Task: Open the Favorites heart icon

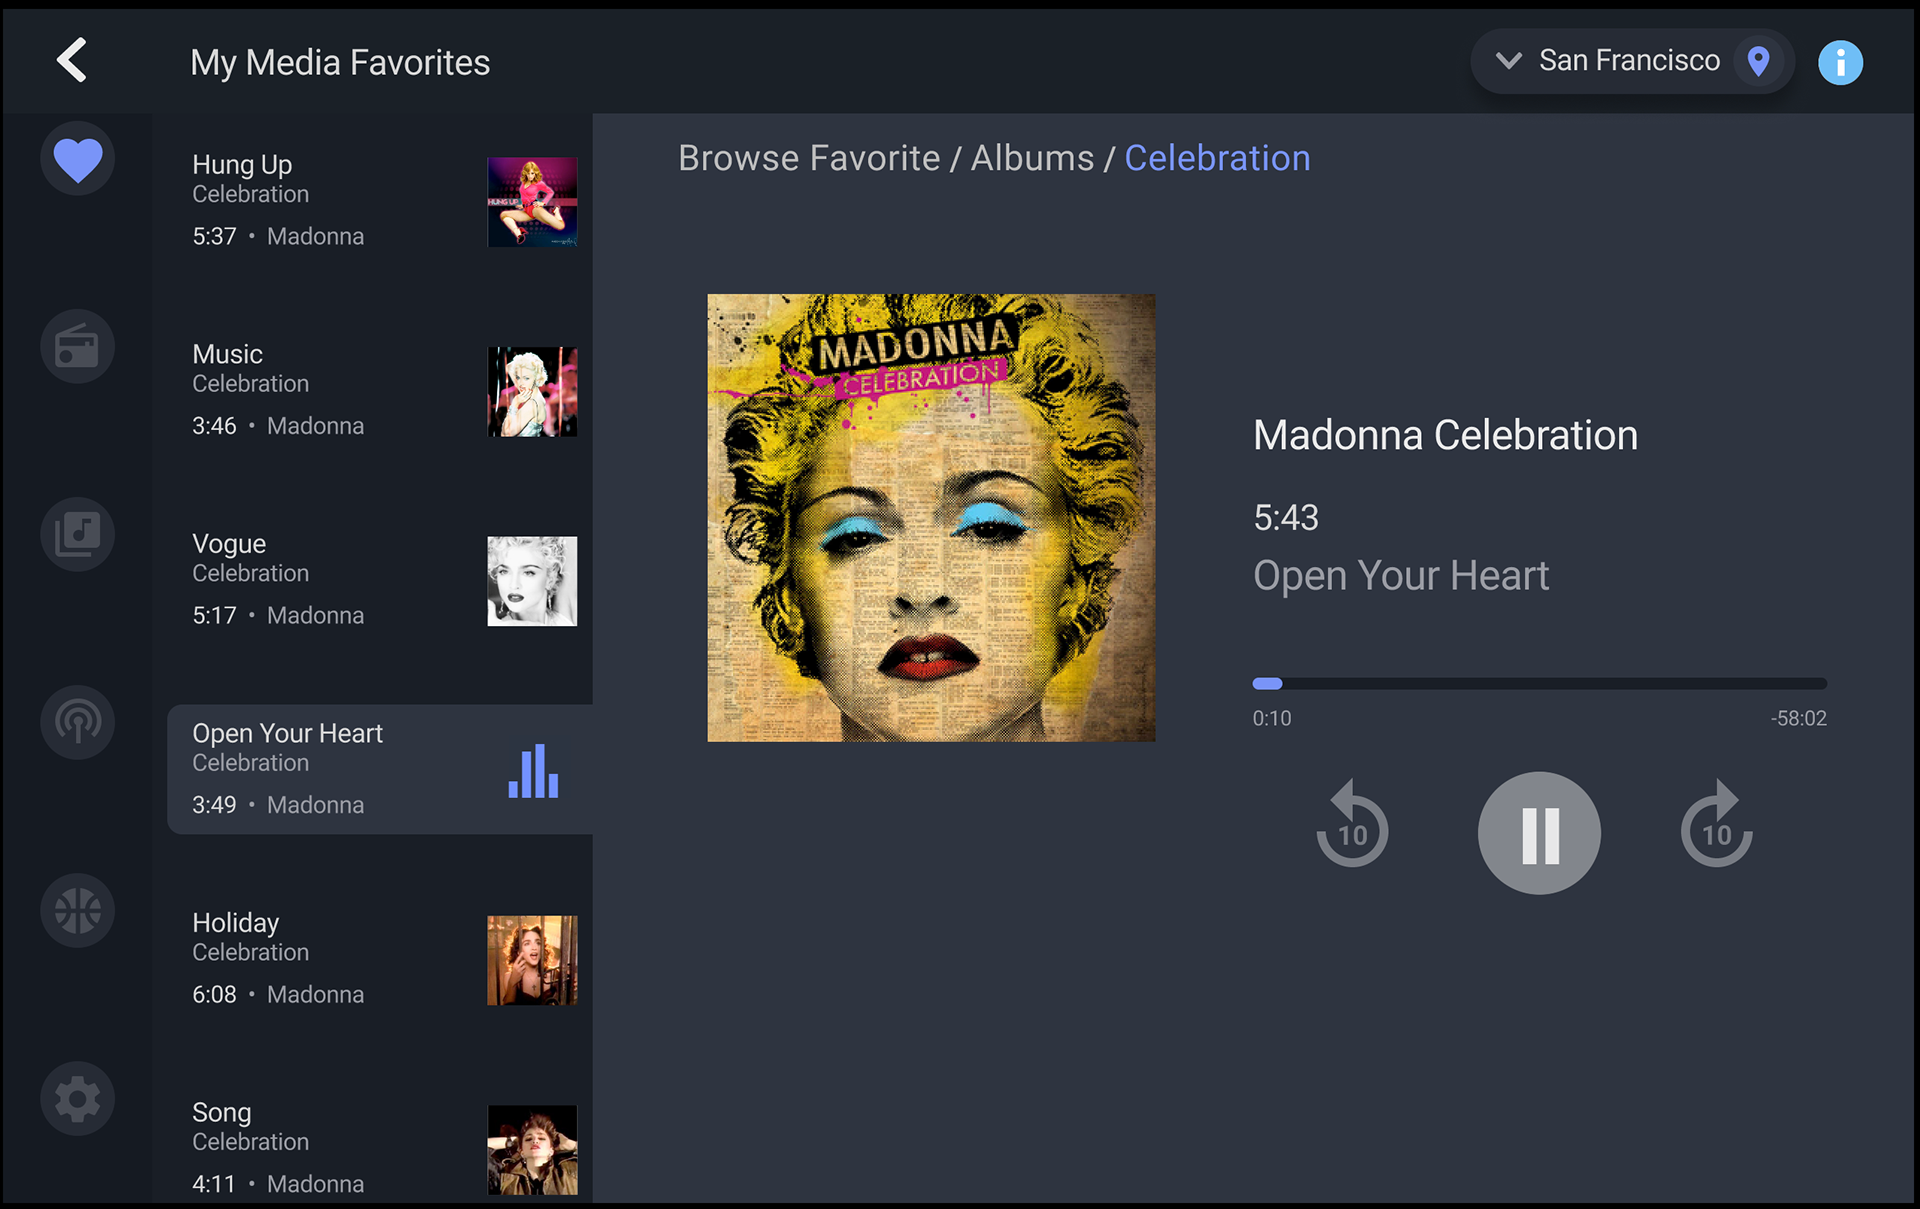Action: coord(77,159)
